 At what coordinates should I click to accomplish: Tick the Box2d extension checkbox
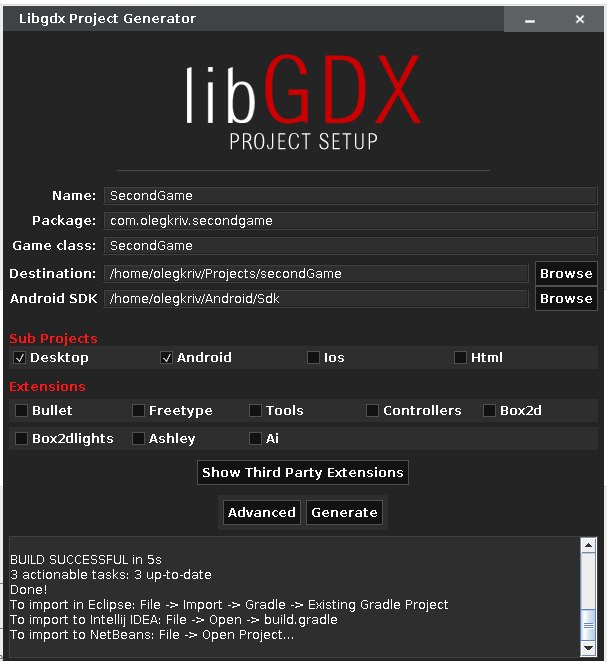click(x=489, y=411)
